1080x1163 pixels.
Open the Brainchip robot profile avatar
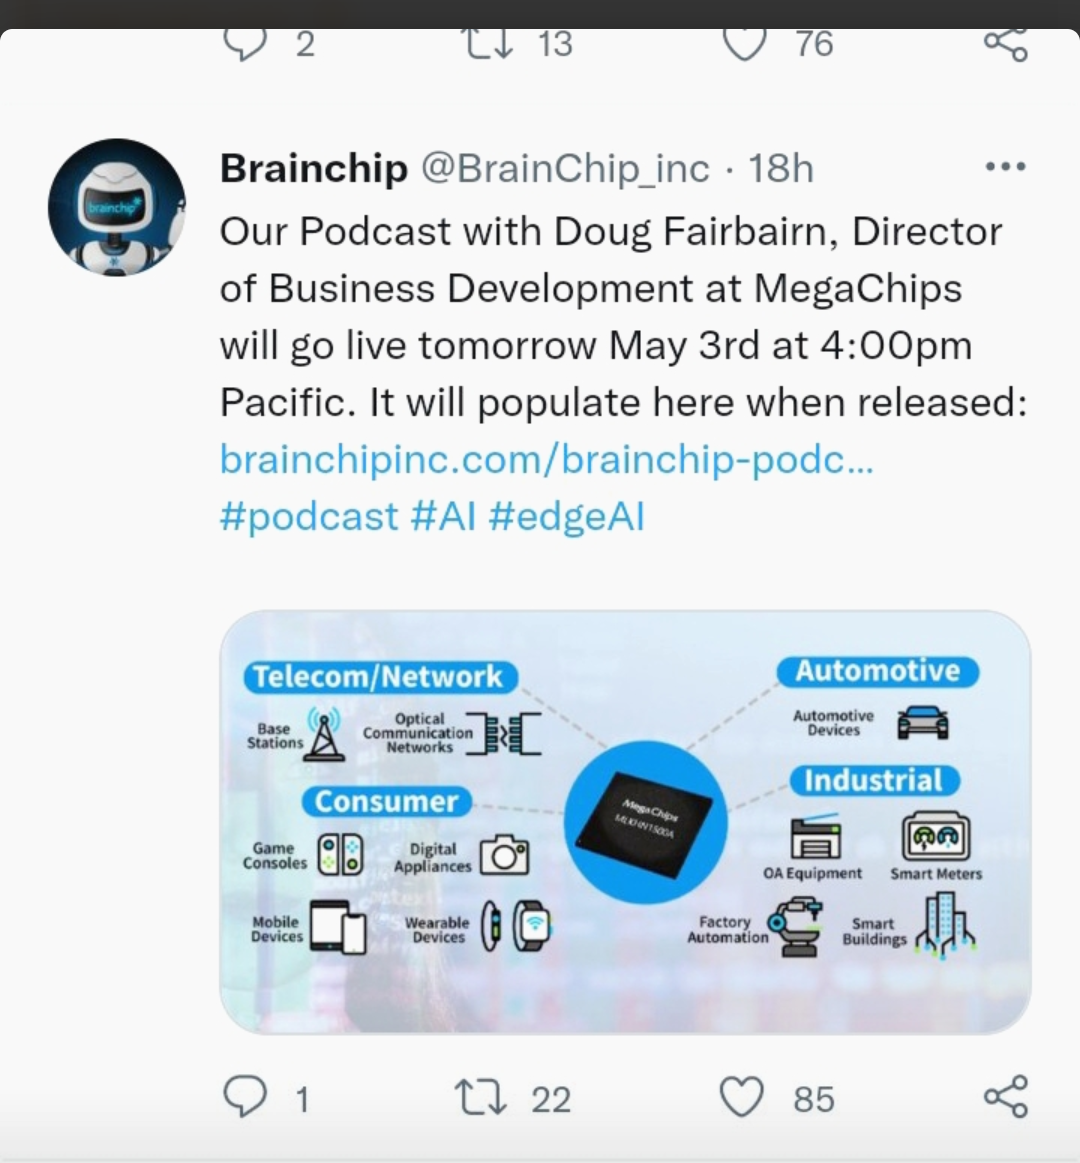[x=116, y=207]
